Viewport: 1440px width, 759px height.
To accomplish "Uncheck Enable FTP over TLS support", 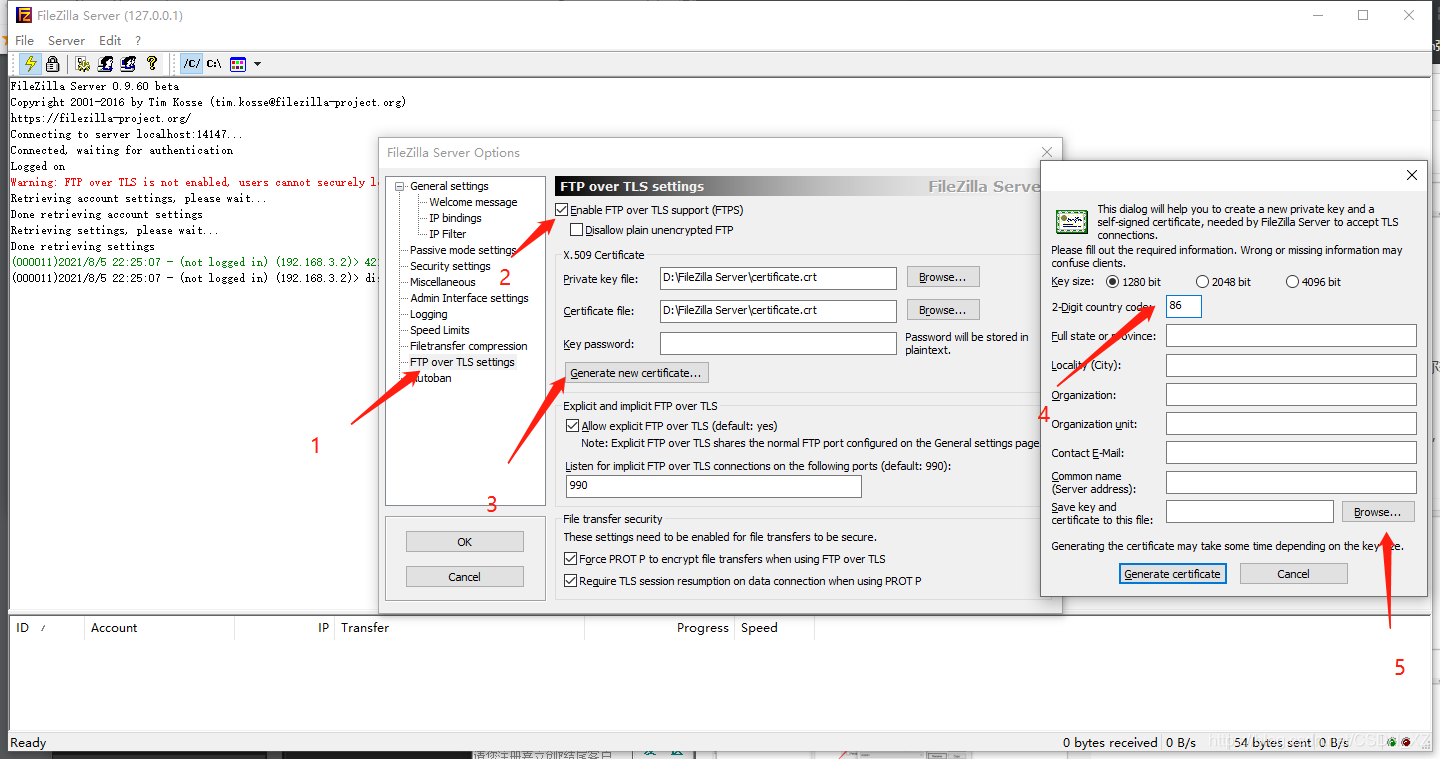I will (563, 210).
